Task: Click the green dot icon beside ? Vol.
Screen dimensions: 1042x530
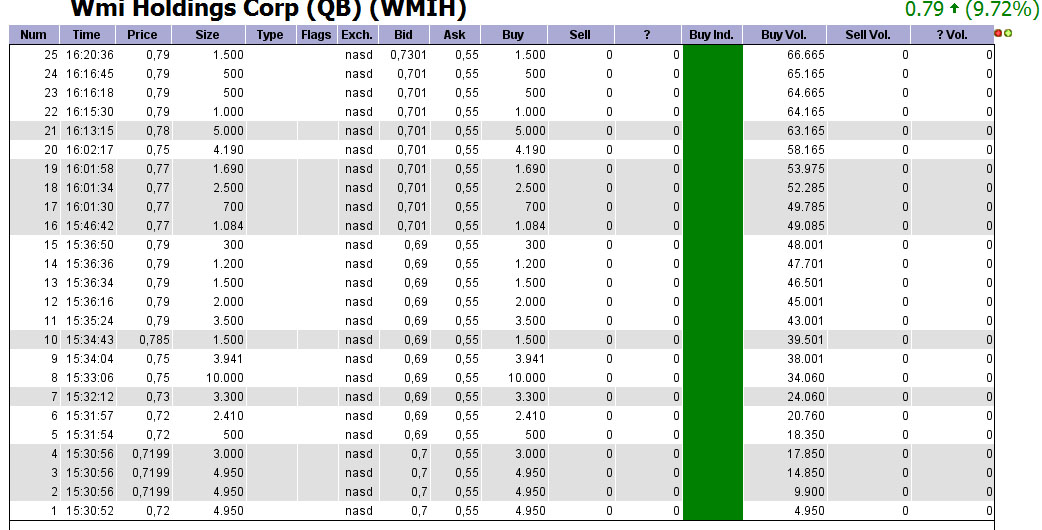Action: [1008, 33]
